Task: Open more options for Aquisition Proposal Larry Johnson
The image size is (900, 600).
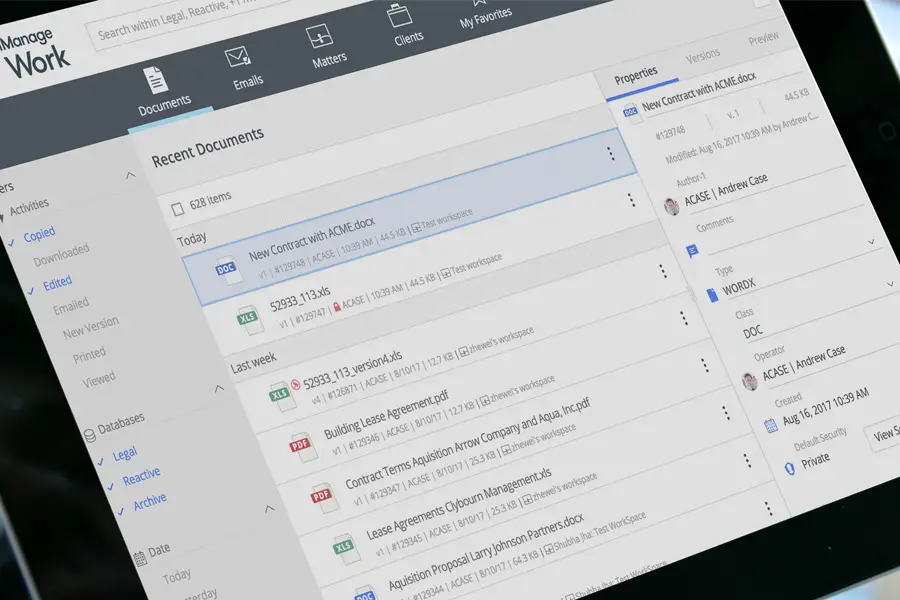Action: (747, 460)
